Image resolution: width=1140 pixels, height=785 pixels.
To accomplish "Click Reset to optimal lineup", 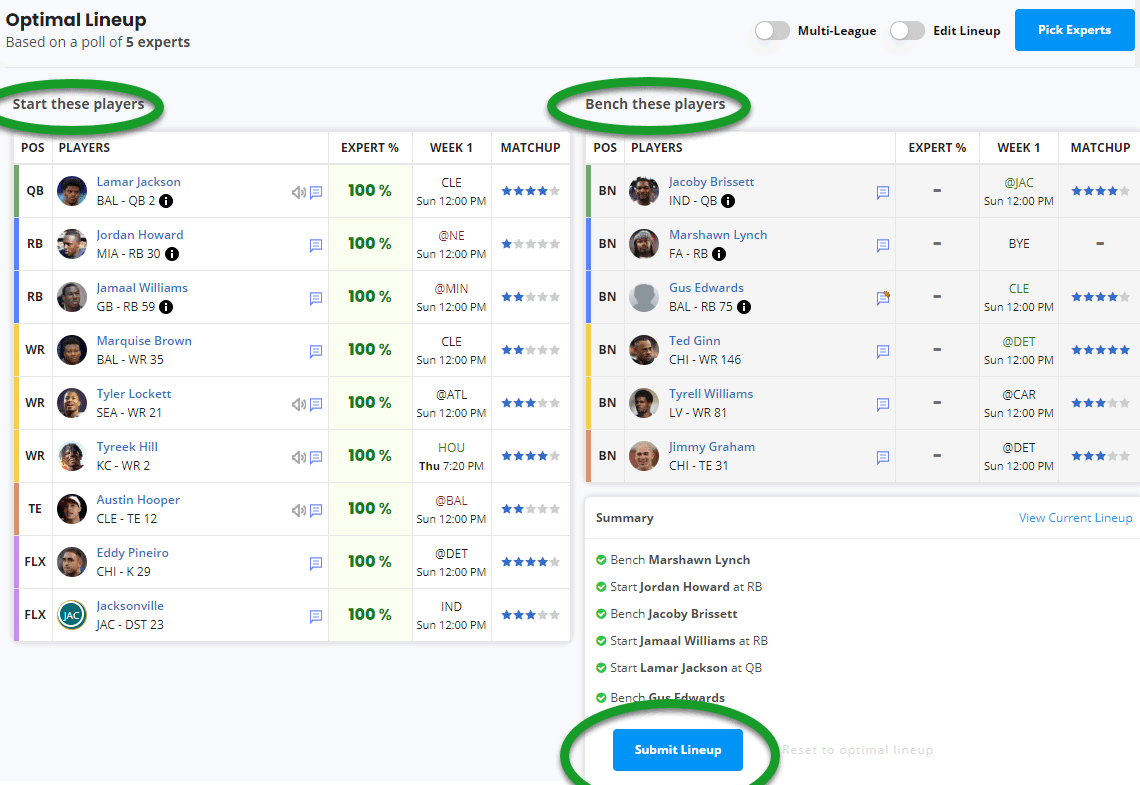I will 857,750.
